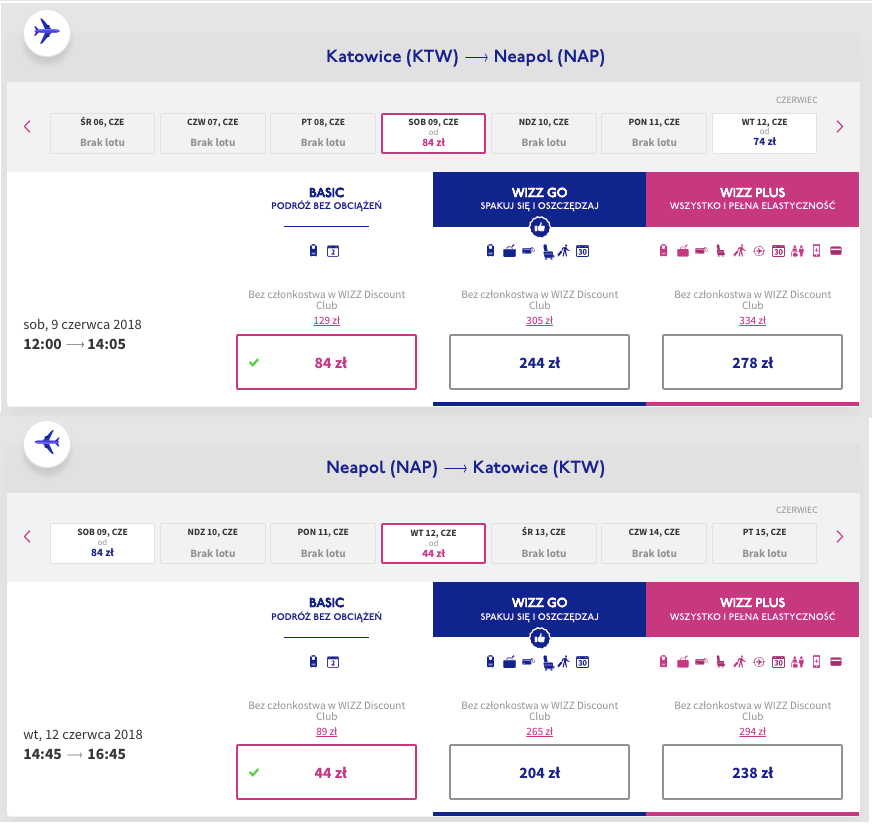
Task: Show earlier dates for Katowice–Neapol flight
Action: coord(27,127)
